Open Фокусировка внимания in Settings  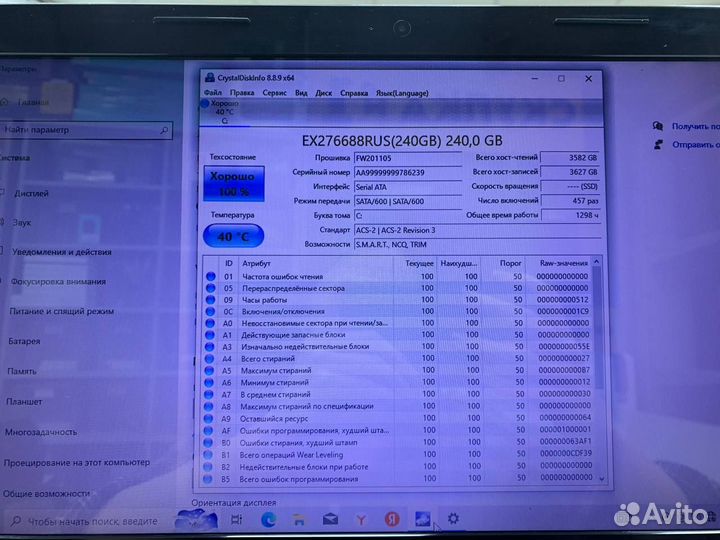click(58, 281)
